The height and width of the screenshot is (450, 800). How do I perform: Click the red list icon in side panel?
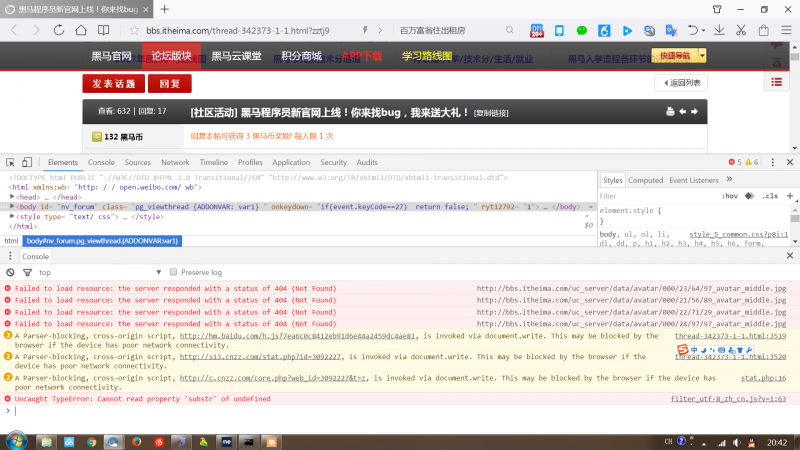[777, 82]
